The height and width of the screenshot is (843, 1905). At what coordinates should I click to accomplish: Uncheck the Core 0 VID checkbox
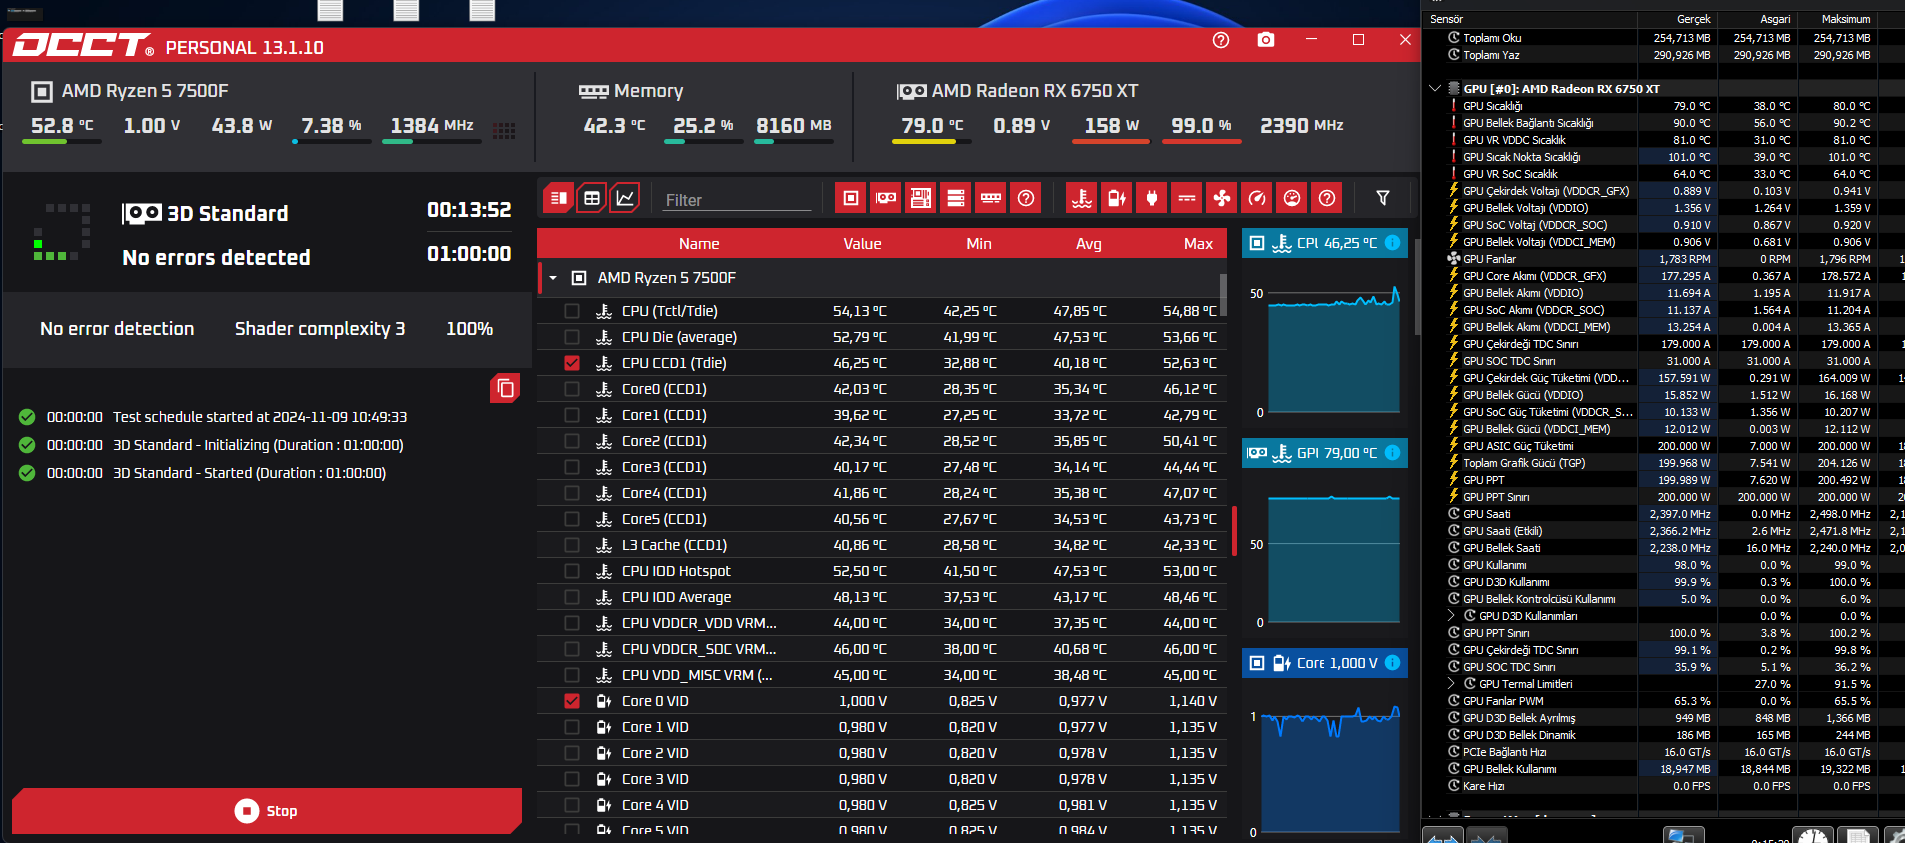(x=572, y=701)
